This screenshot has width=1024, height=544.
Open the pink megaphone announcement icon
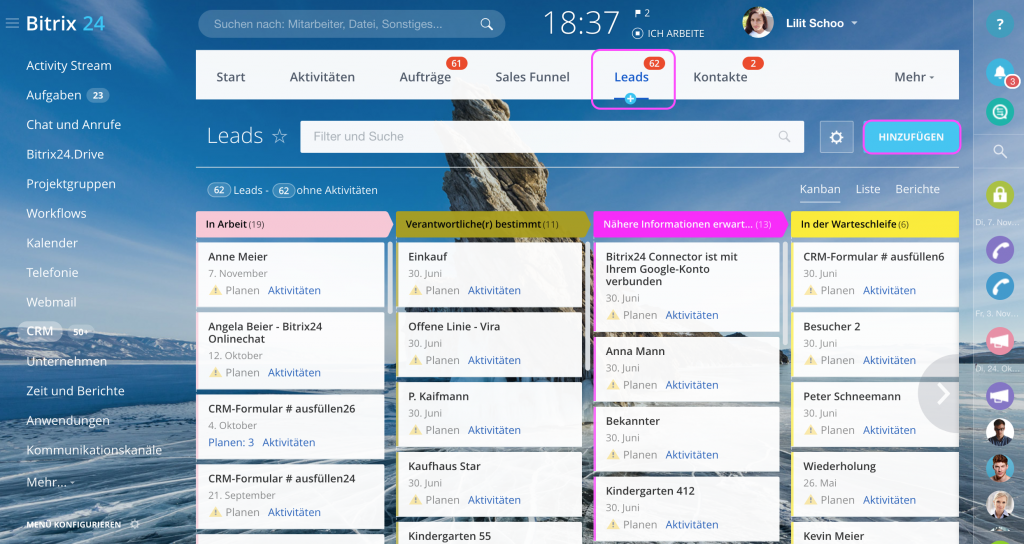999,341
